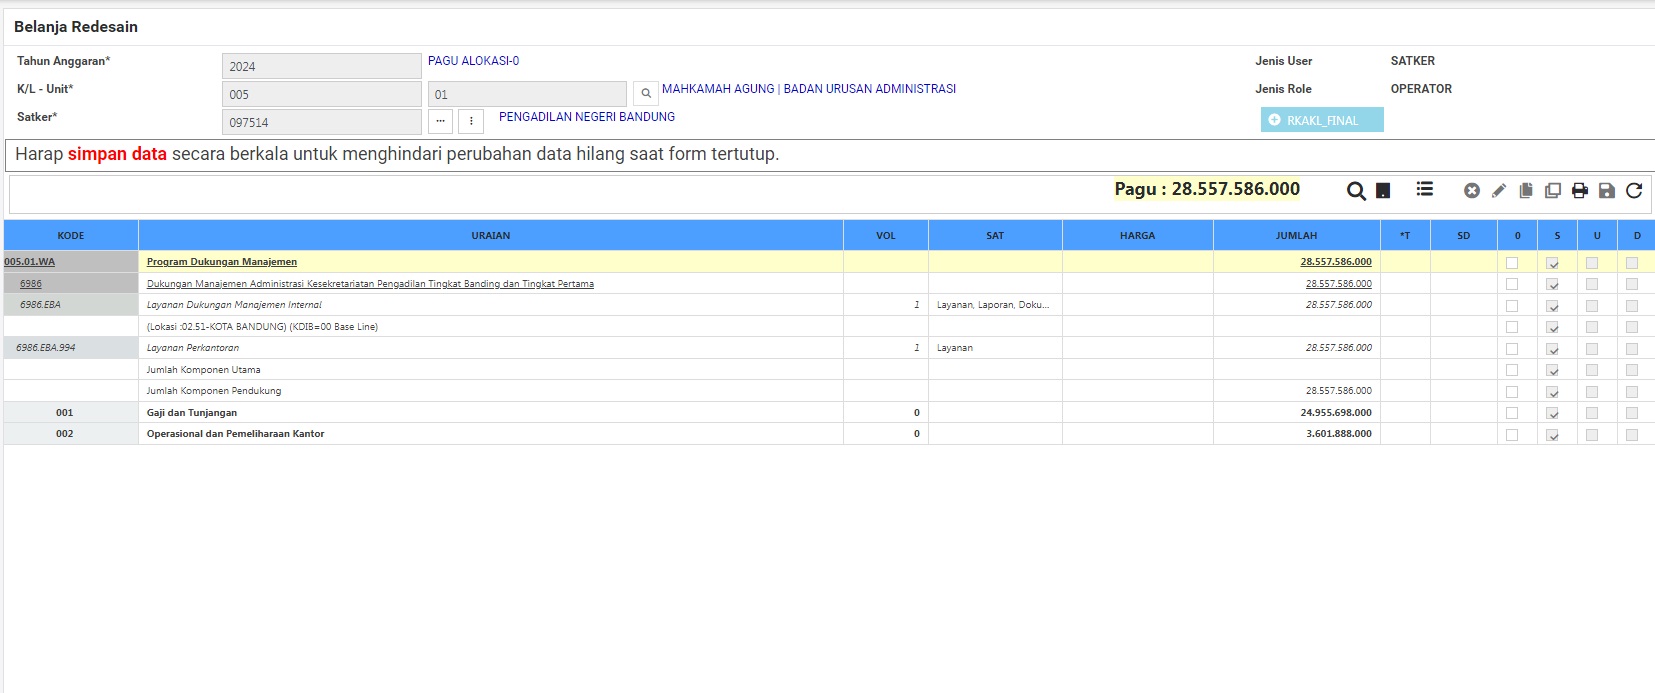Toggle the S checkbox for Program Dukungan Manajemen
Screen dimensions: 1655x693
click(x=1552, y=263)
